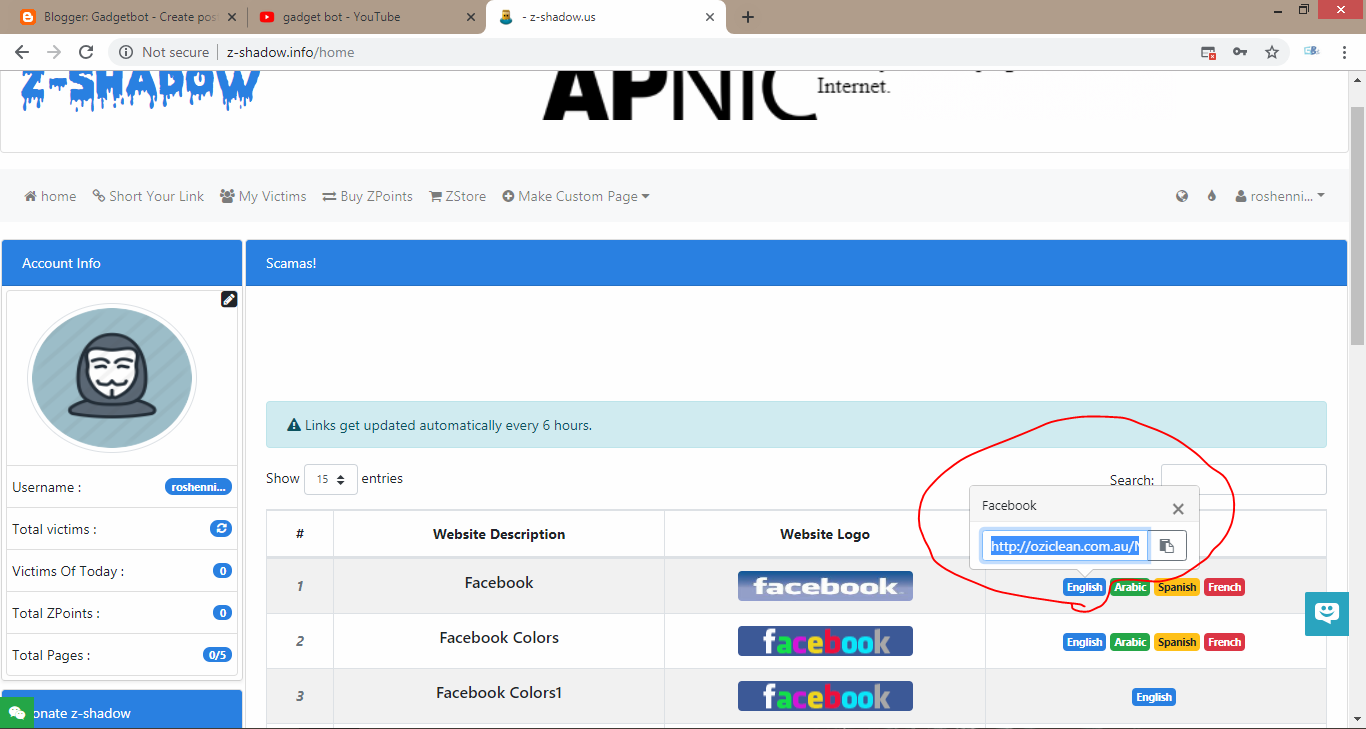
Task: Sort by Website Description column header
Action: tap(499, 534)
